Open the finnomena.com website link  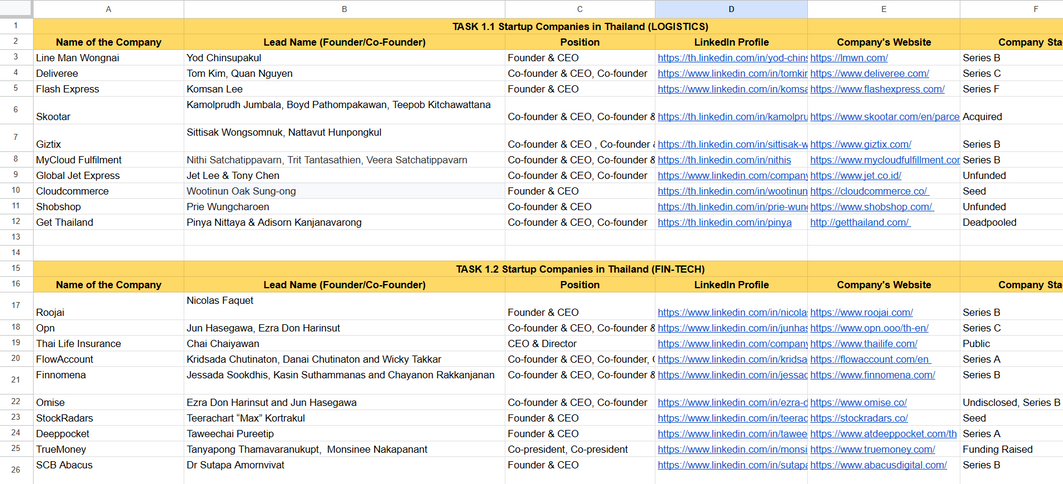click(873, 375)
